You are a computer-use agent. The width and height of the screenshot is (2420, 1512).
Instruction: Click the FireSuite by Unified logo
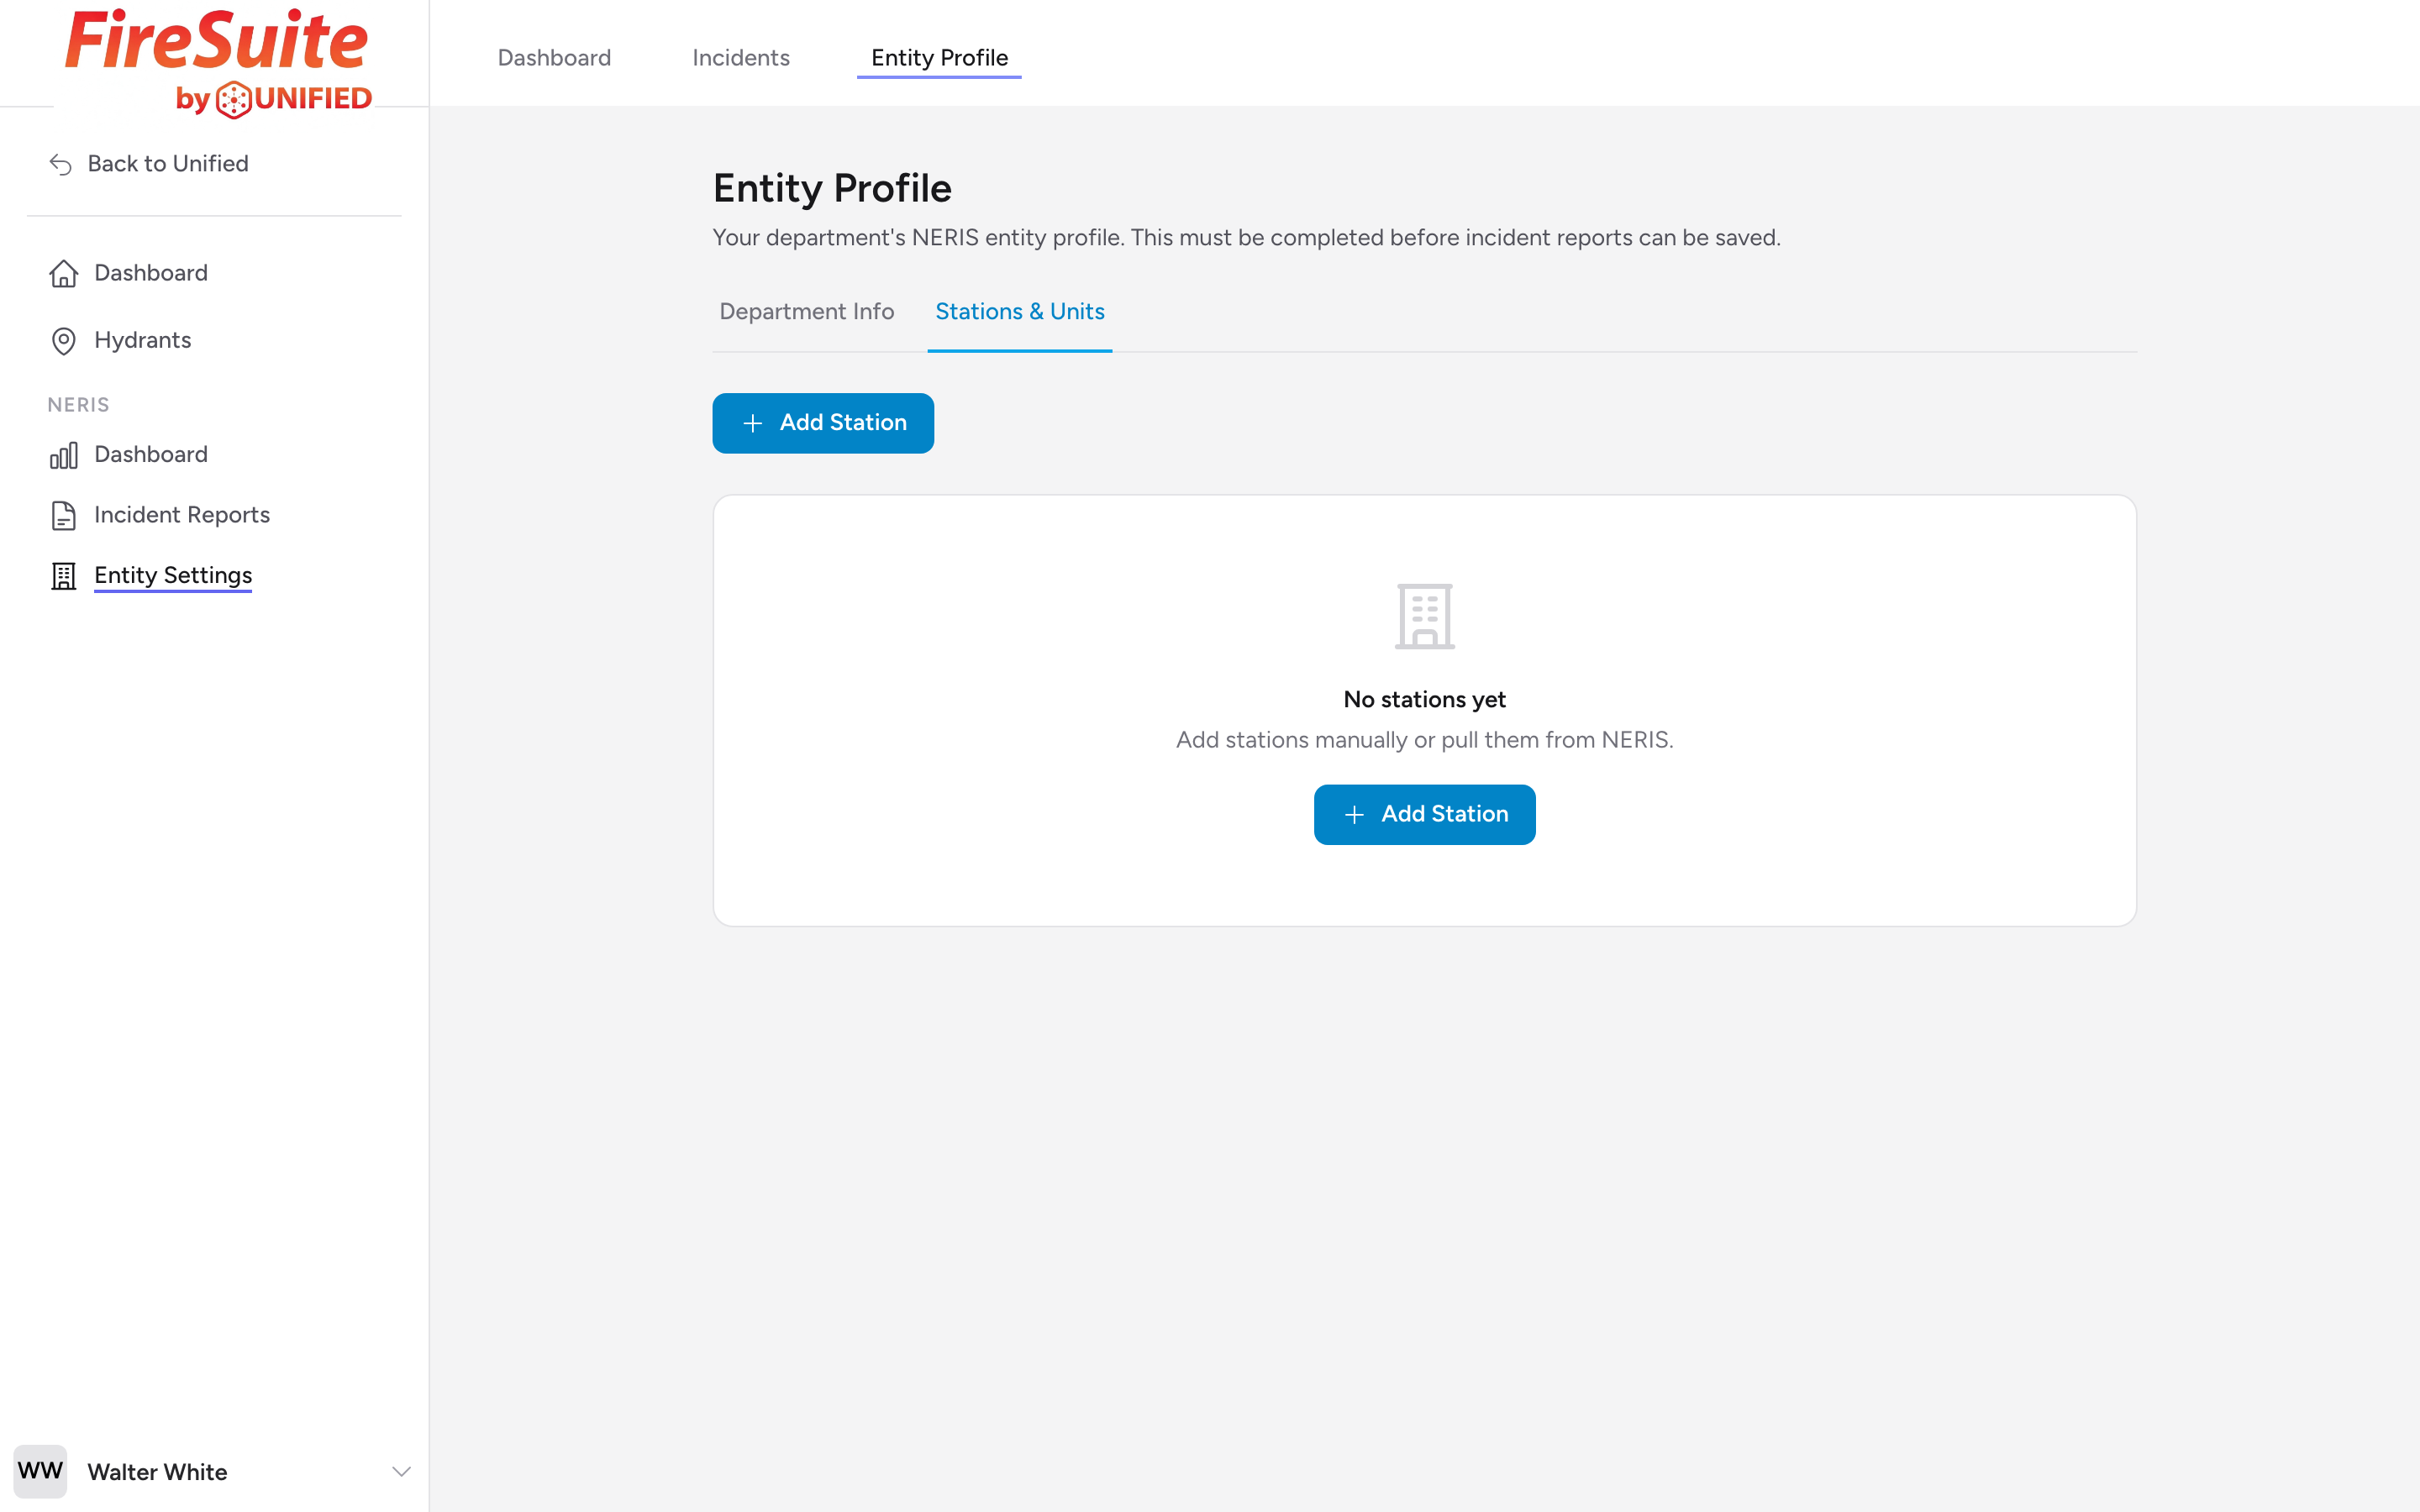(218, 63)
